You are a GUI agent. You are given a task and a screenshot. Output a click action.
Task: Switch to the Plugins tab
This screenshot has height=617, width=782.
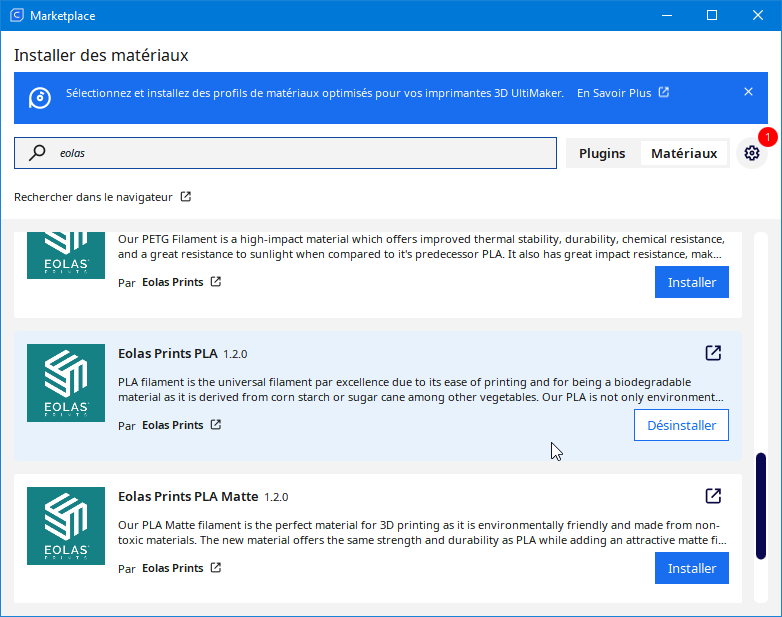(602, 154)
